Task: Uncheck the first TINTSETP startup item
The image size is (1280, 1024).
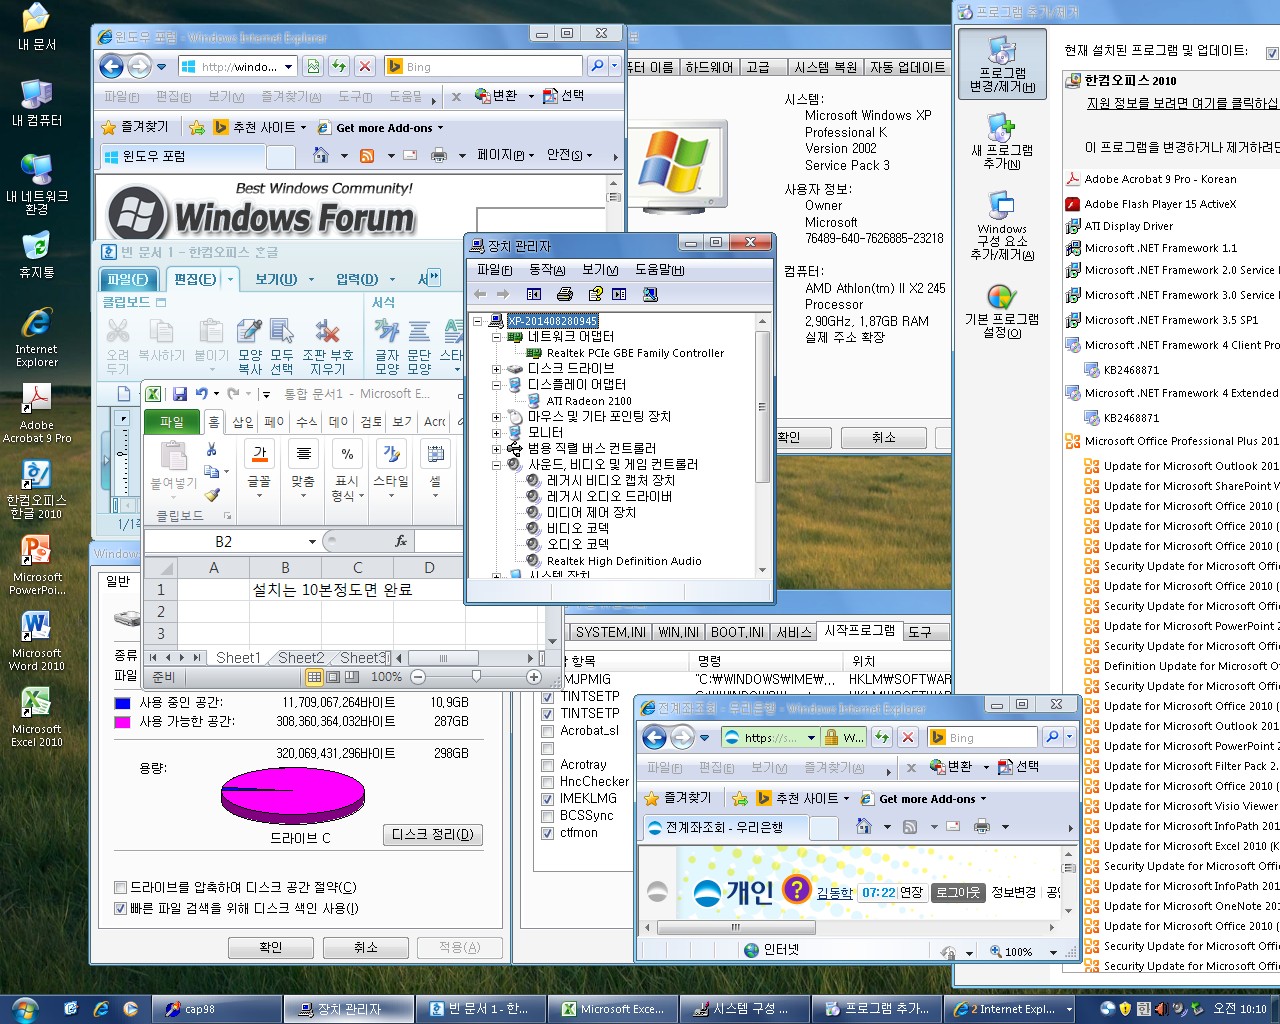Action: click(x=547, y=697)
